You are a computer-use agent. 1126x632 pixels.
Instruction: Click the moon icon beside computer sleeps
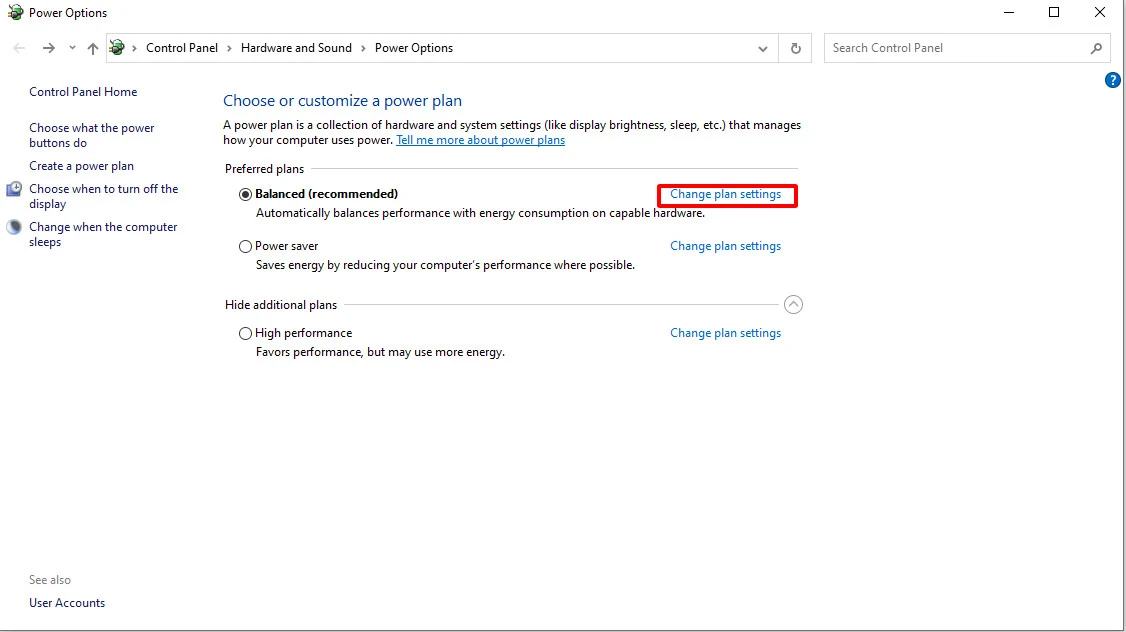pyautogui.click(x=14, y=227)
